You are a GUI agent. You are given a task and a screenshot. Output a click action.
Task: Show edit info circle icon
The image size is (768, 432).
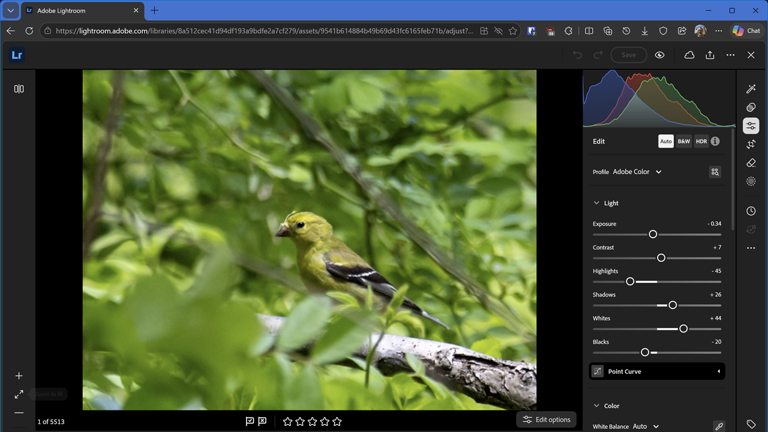click(x=715, y=141)
